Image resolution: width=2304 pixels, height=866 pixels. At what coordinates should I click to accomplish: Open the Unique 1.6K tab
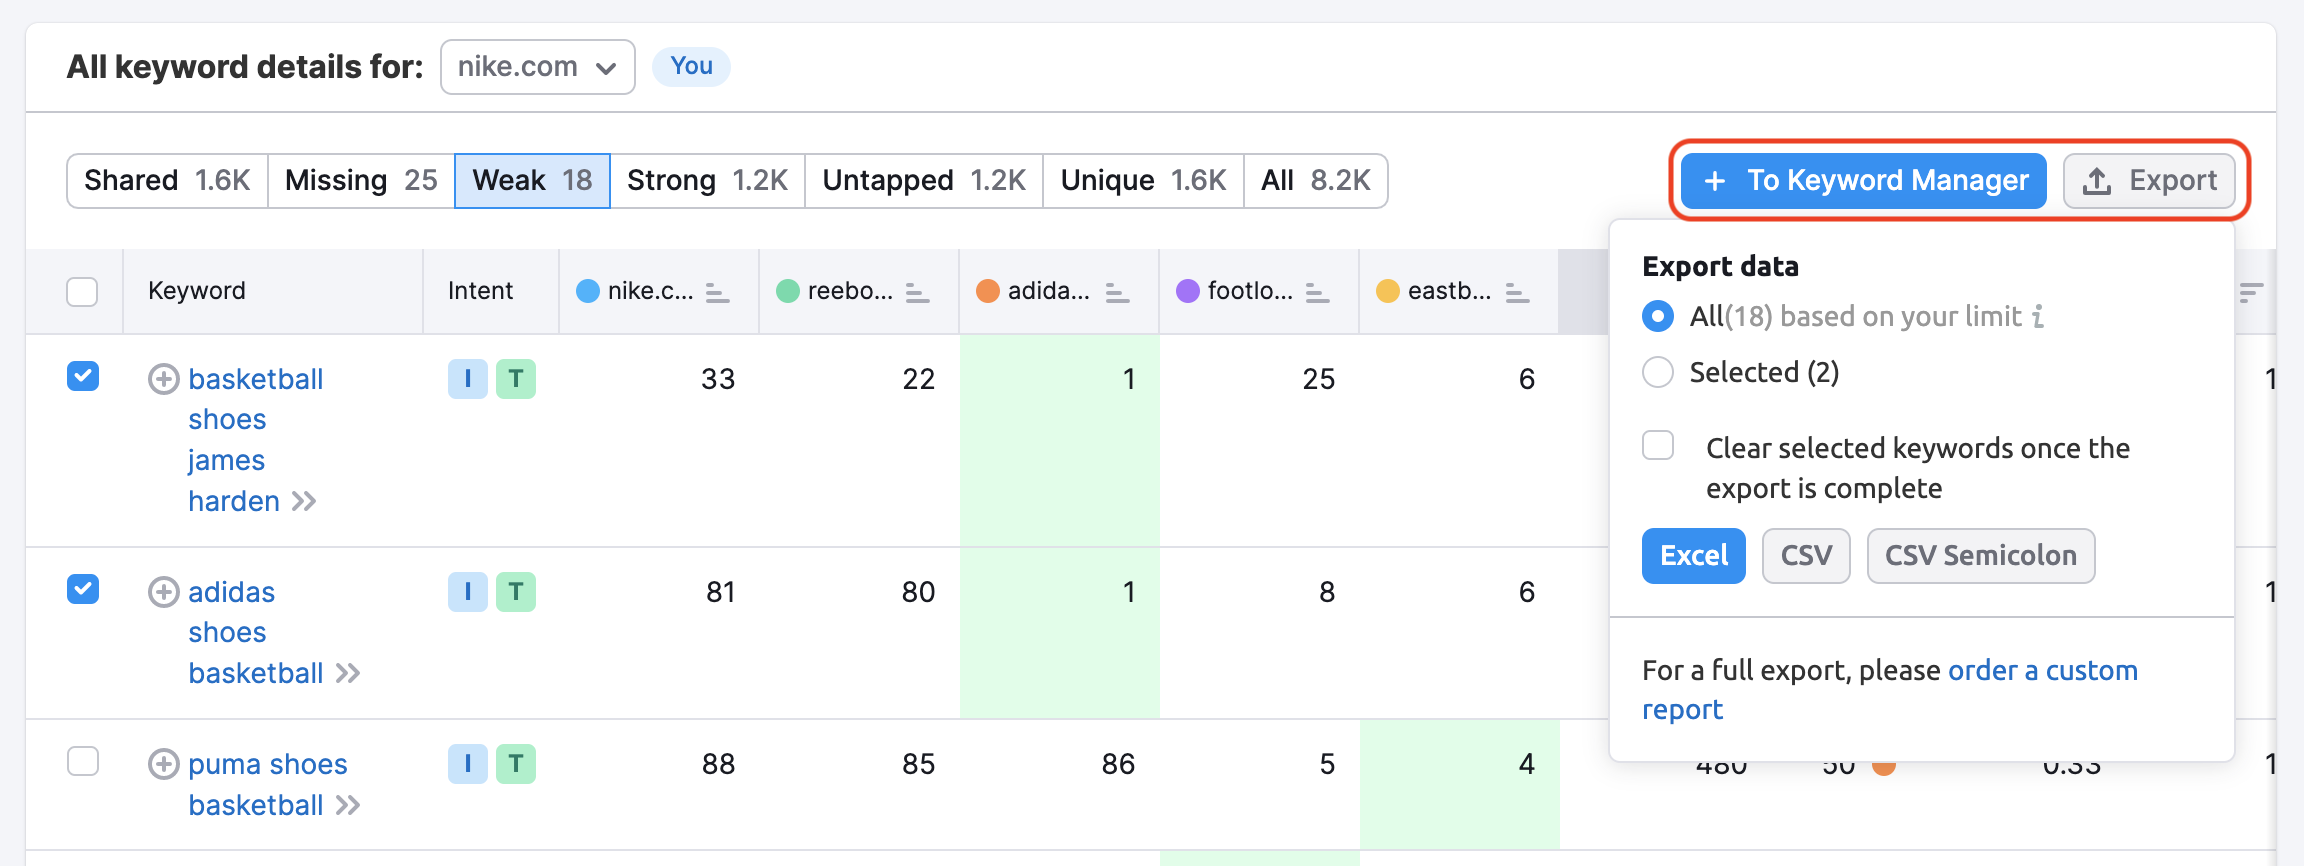pyautogui.click(x=1143, y=181)
